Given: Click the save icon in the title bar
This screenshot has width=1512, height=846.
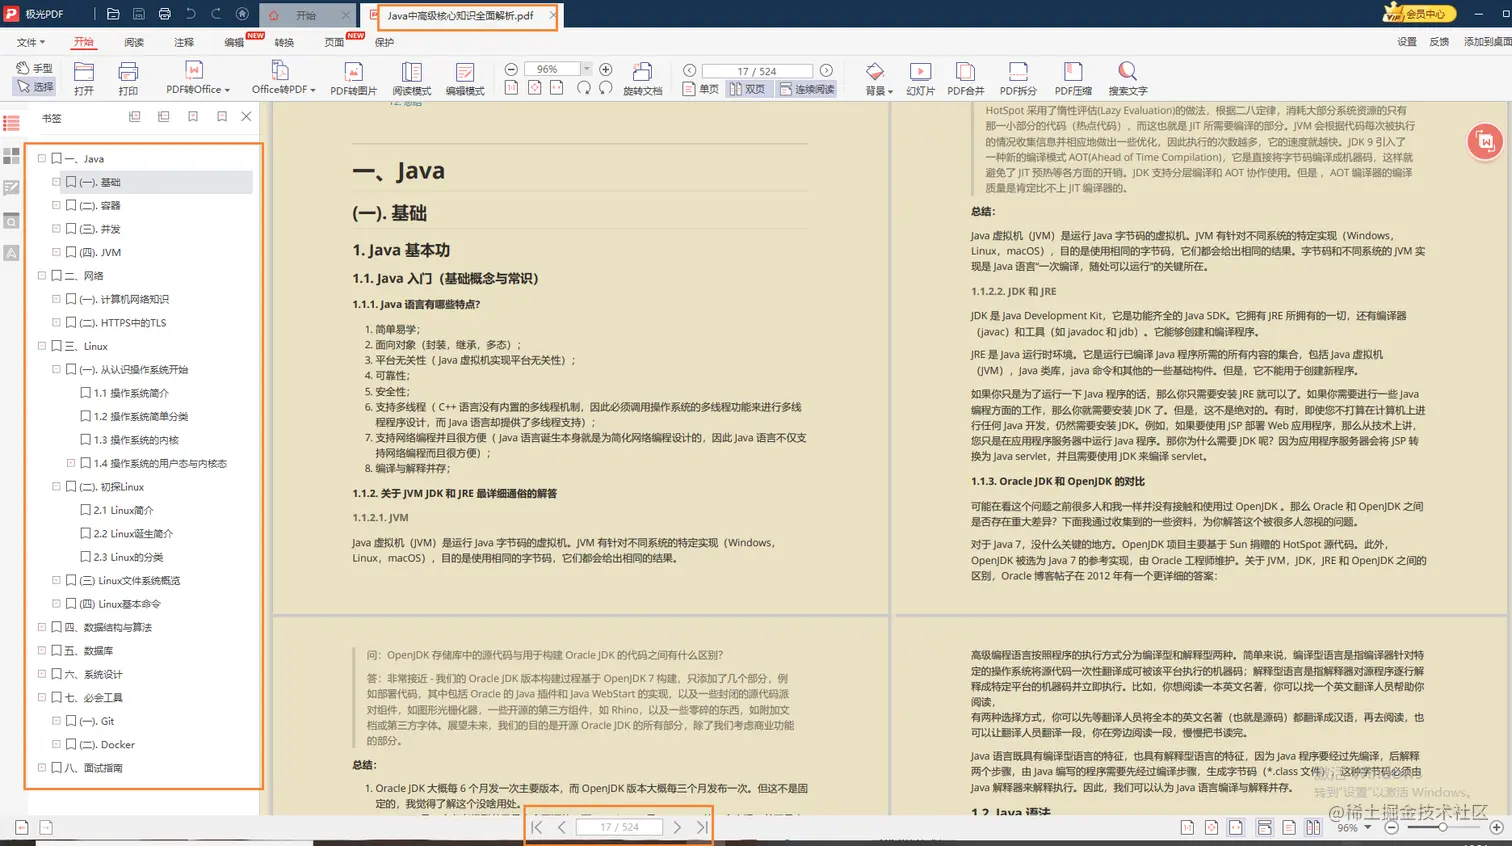Looking at the screenshot, I should (x=139, y=14).
